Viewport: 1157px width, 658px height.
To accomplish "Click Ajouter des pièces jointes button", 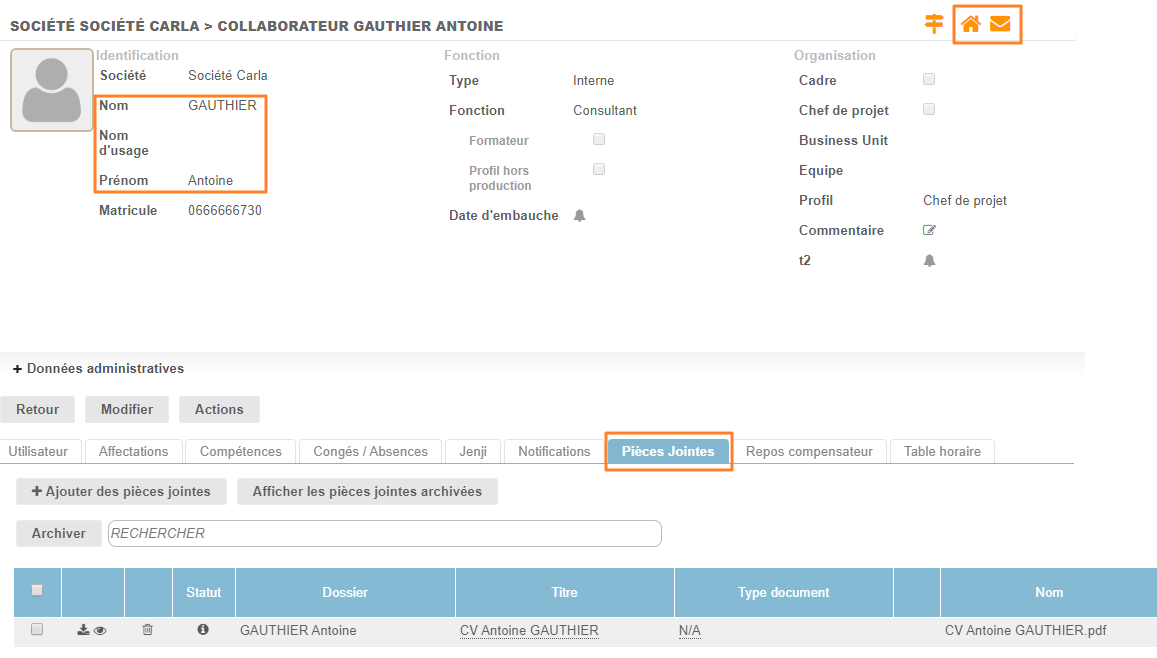I will [x=121, y=491].
